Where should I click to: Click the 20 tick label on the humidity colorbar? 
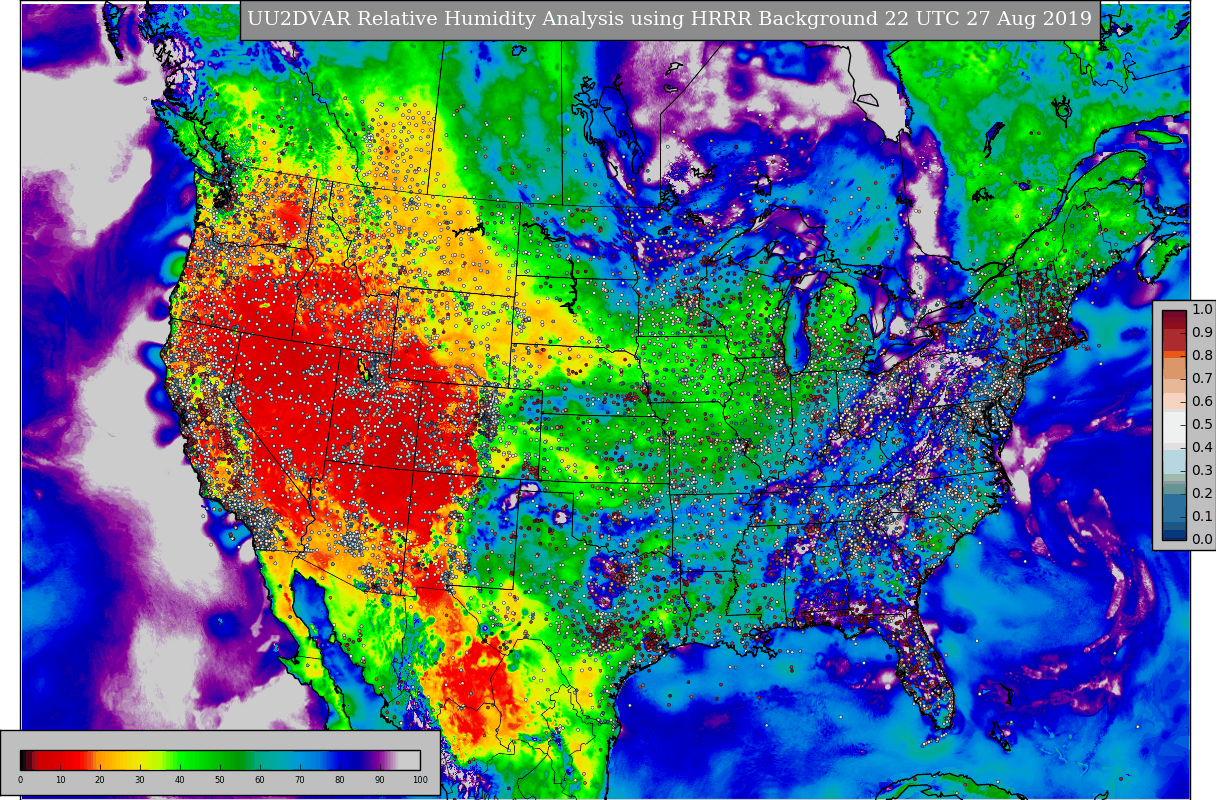(x=100, y=780)
